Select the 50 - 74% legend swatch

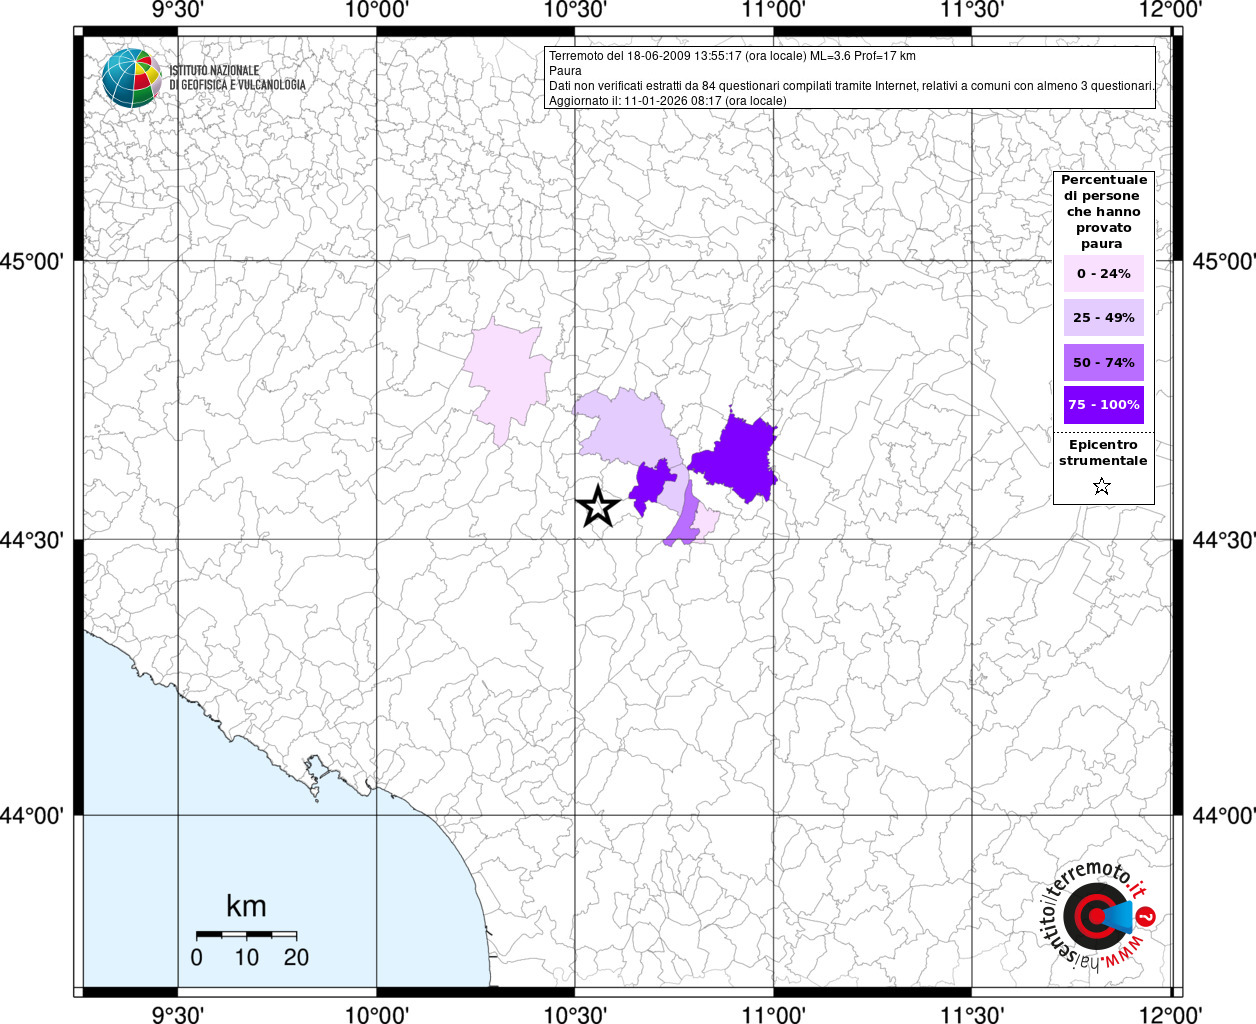1103,362
